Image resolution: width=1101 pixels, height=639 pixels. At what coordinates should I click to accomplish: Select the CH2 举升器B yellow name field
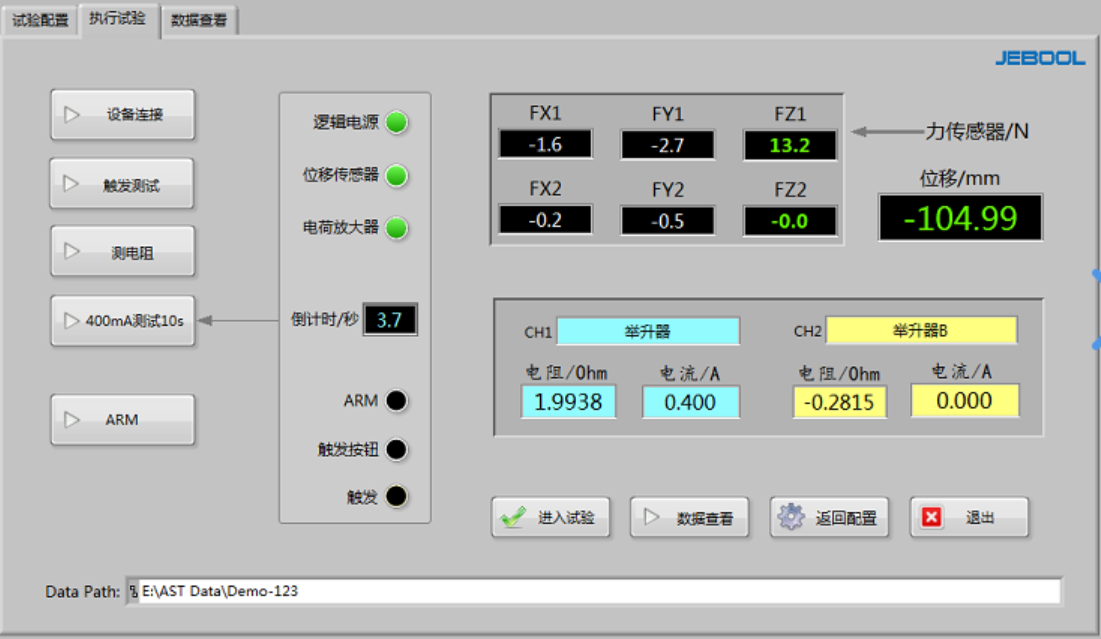point(920,331)
